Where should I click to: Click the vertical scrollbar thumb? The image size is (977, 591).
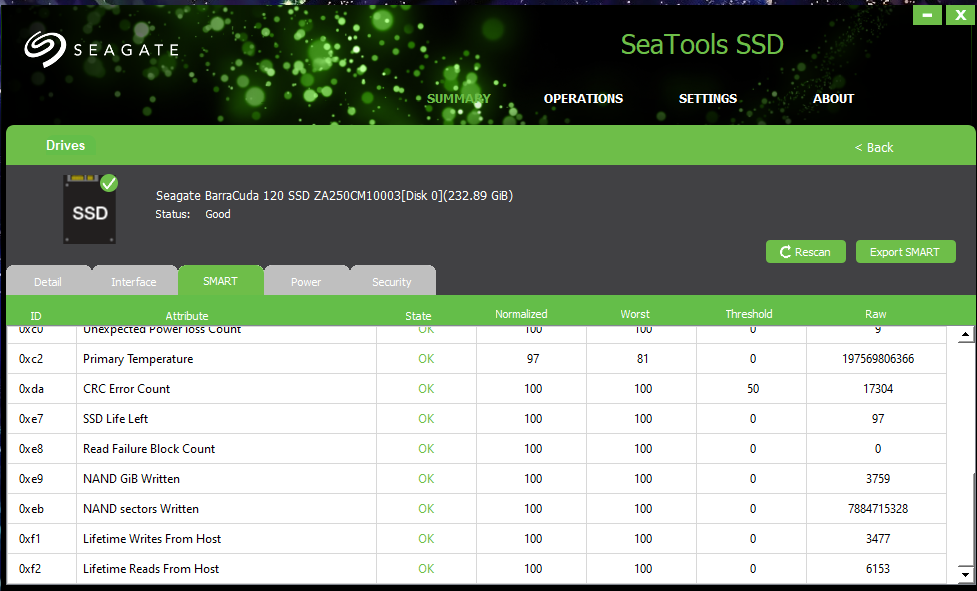pyautogui.click(x=965, y=520)
